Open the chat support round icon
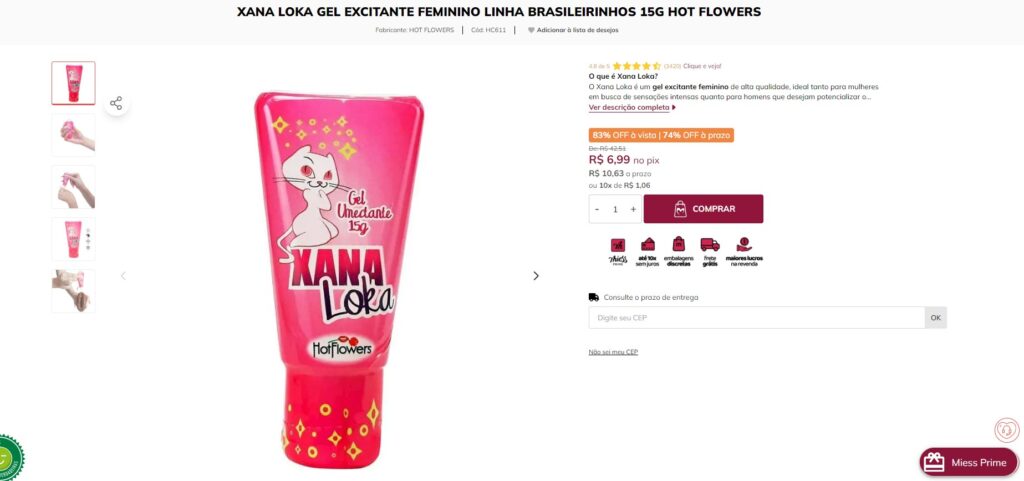 (x=1006, y=430)
